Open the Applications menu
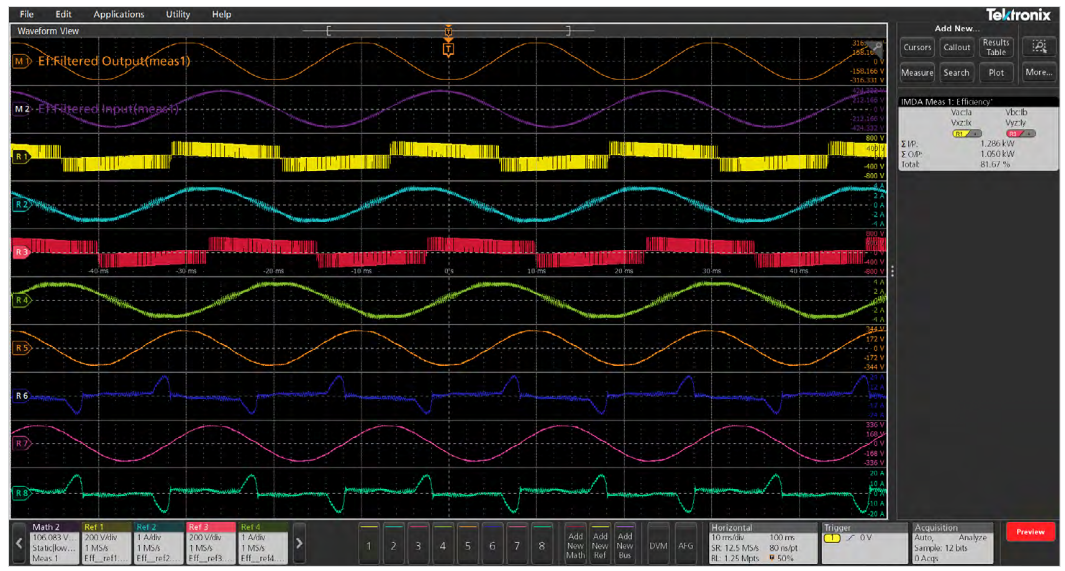 [118, 15]
